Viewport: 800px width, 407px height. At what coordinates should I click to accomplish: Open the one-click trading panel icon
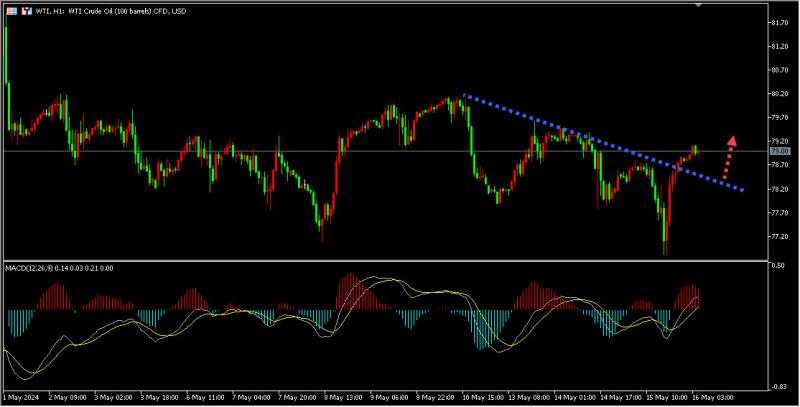(x=27, y=11)
